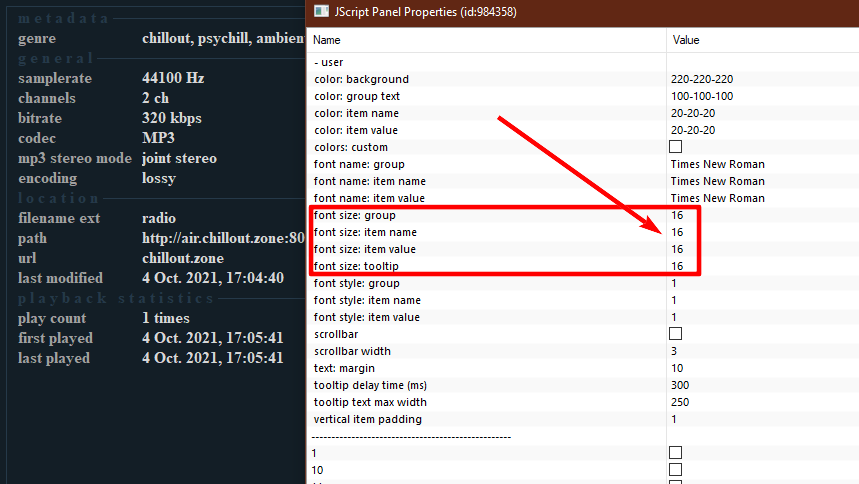Edit the color: item name value

point(692,113)
